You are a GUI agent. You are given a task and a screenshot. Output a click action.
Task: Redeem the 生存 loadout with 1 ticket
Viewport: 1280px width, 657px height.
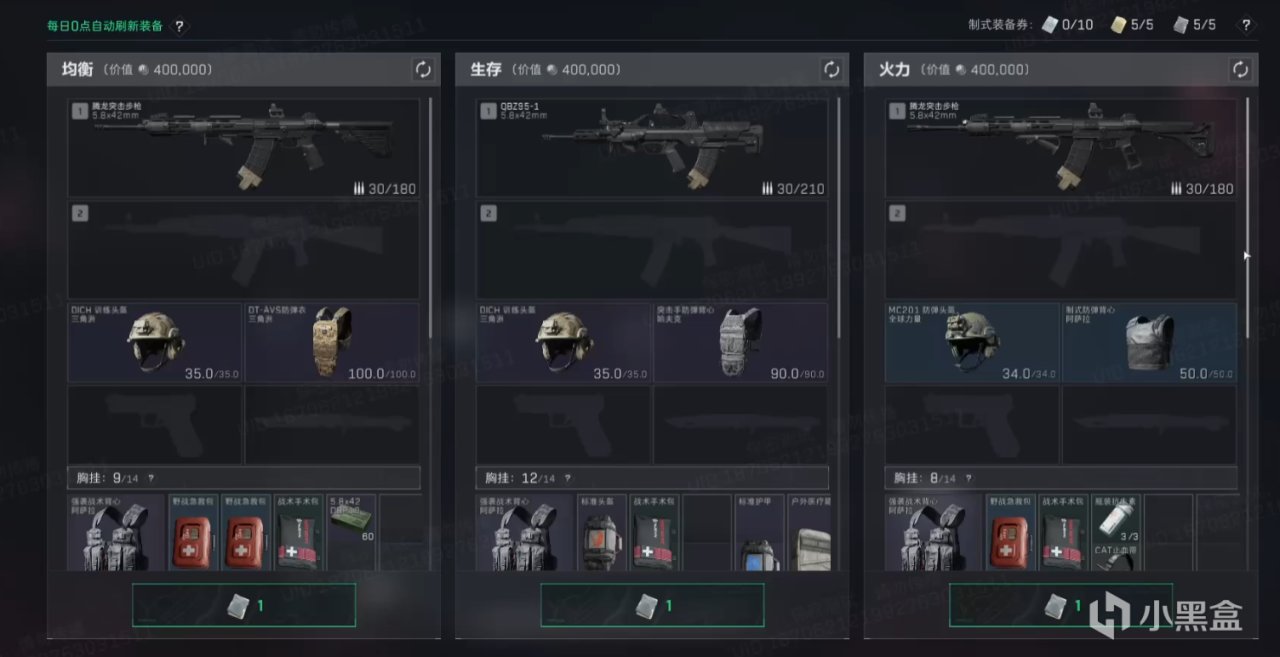coord(652,605)
